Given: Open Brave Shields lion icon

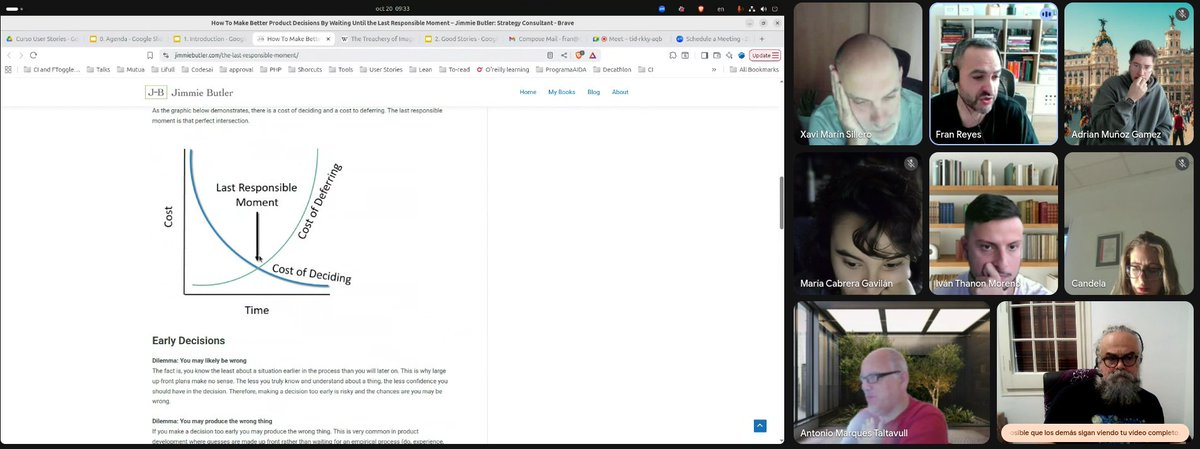Looking at the screenshot, I should pos(579,55).
